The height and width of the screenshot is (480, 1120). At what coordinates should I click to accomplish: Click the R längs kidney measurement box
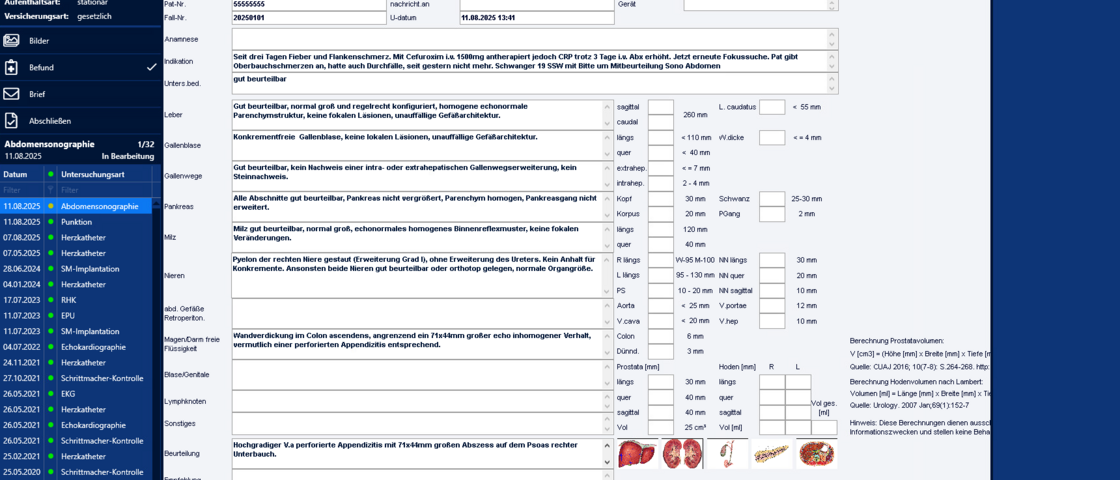[661, 260]
